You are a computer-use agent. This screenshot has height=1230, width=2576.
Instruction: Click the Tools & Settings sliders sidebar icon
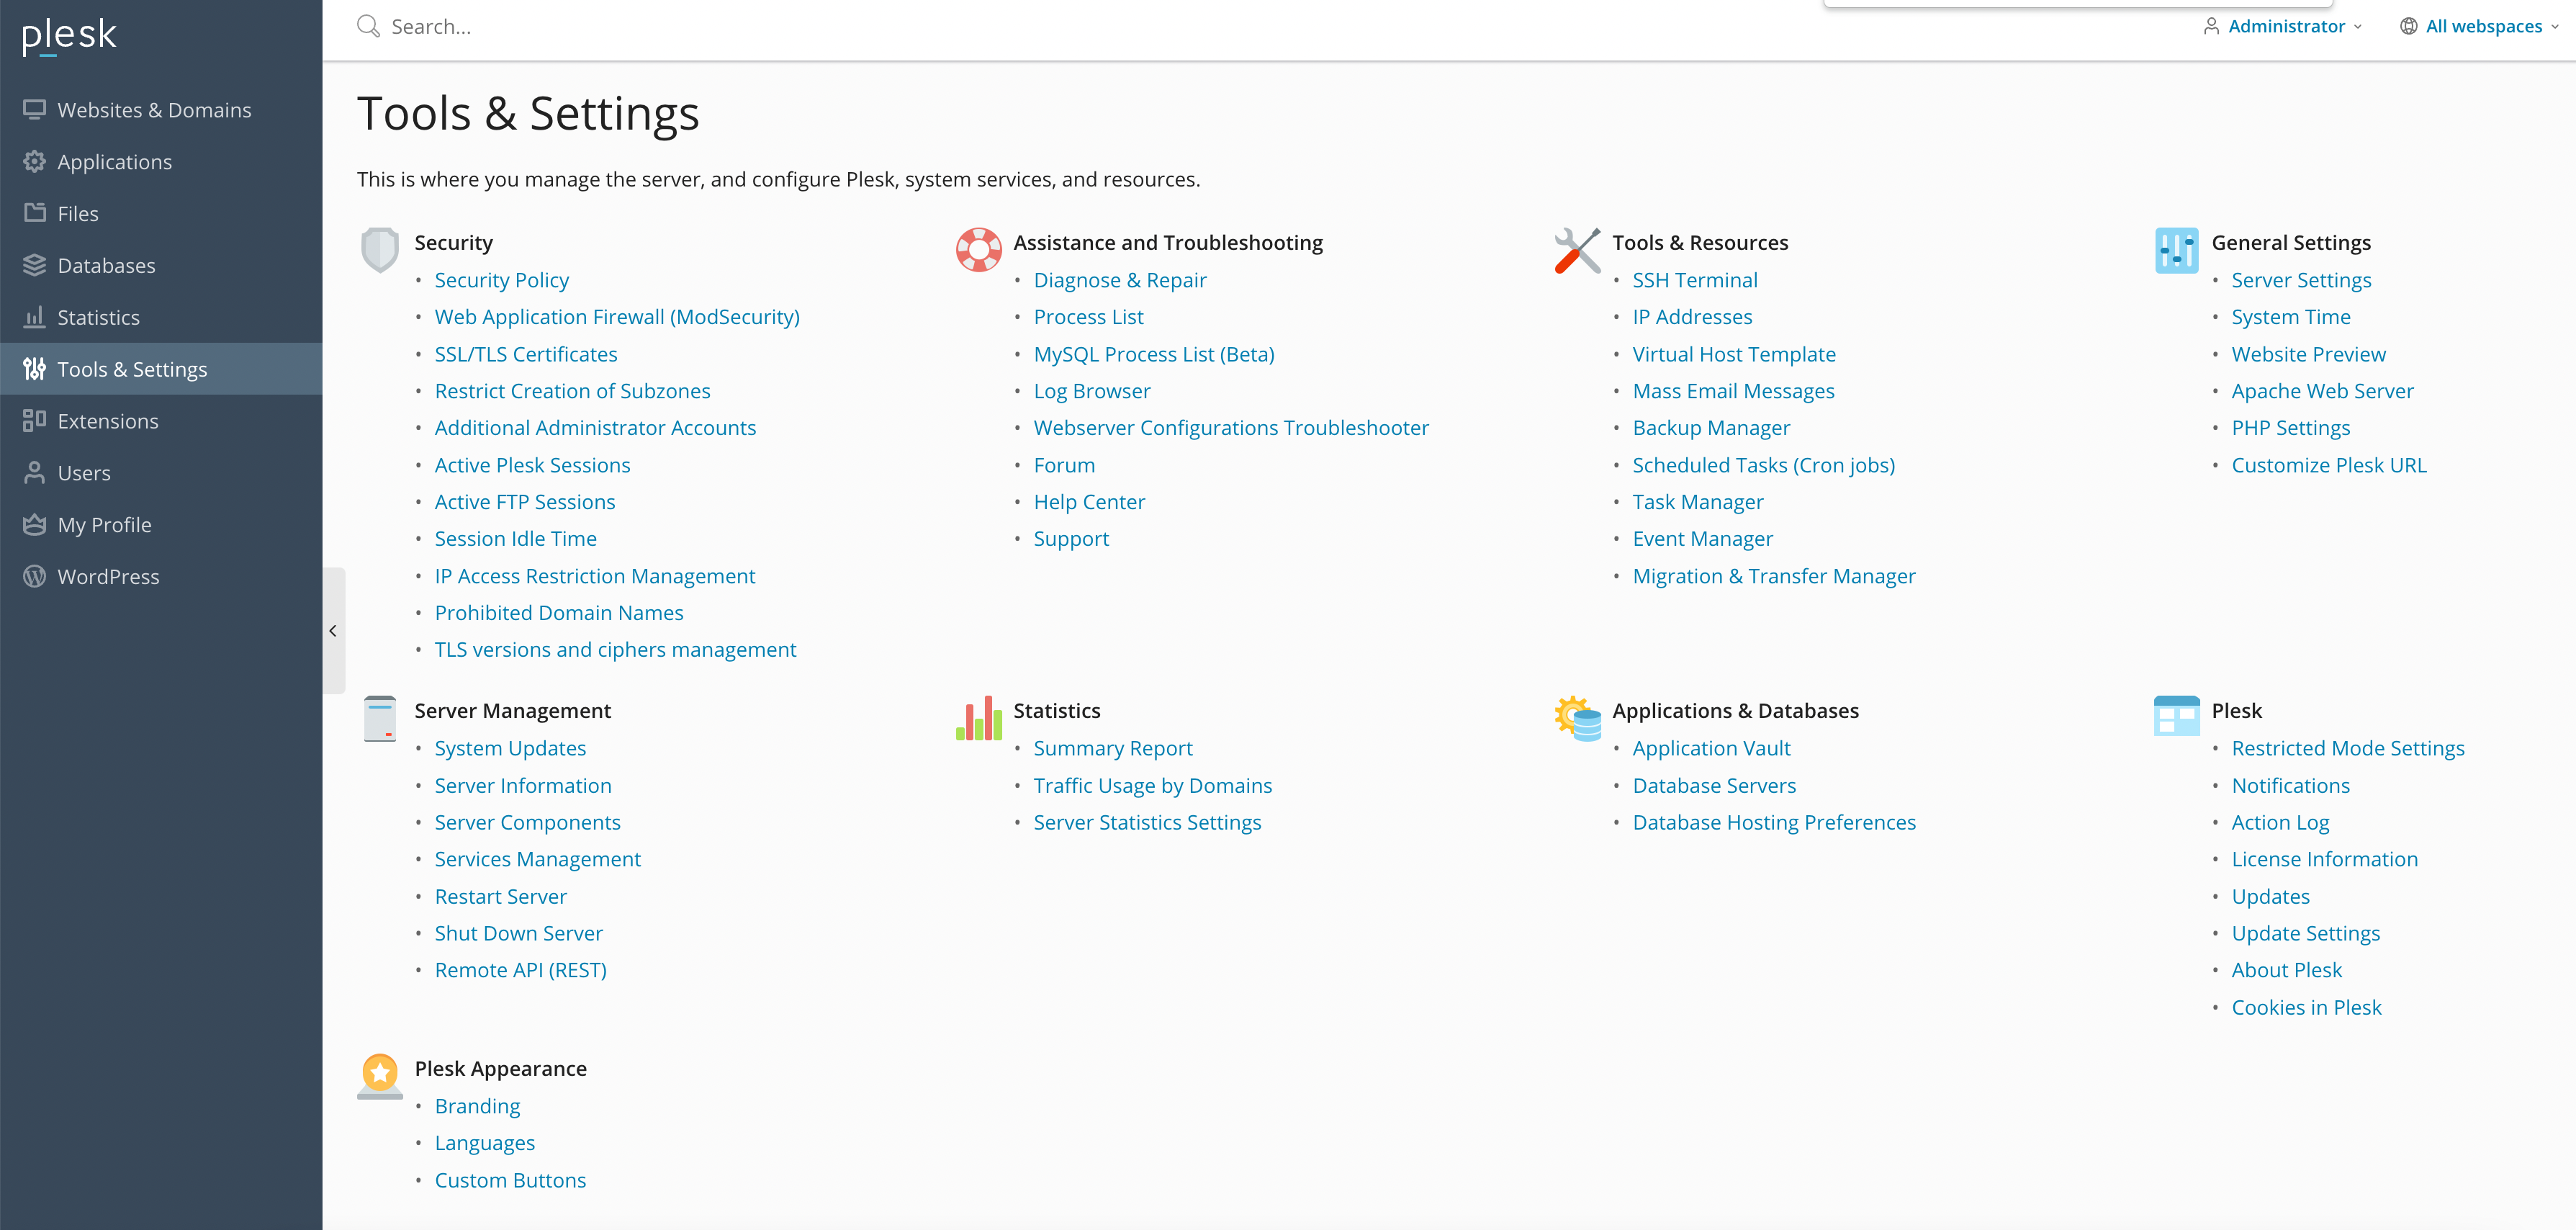coord(35,369)
